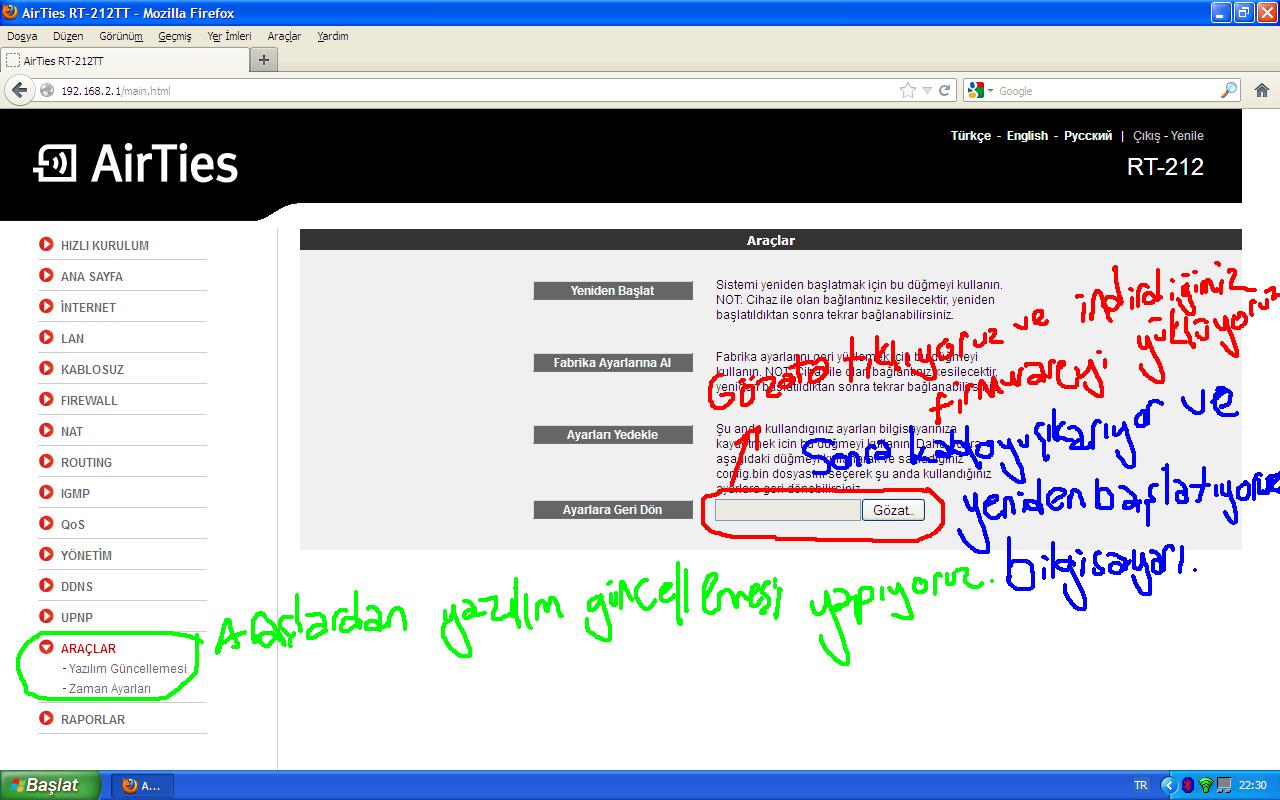Open HIZLI KURULUM sidebar section
The width and height of the screenshot is (1280, 800).
104,245
